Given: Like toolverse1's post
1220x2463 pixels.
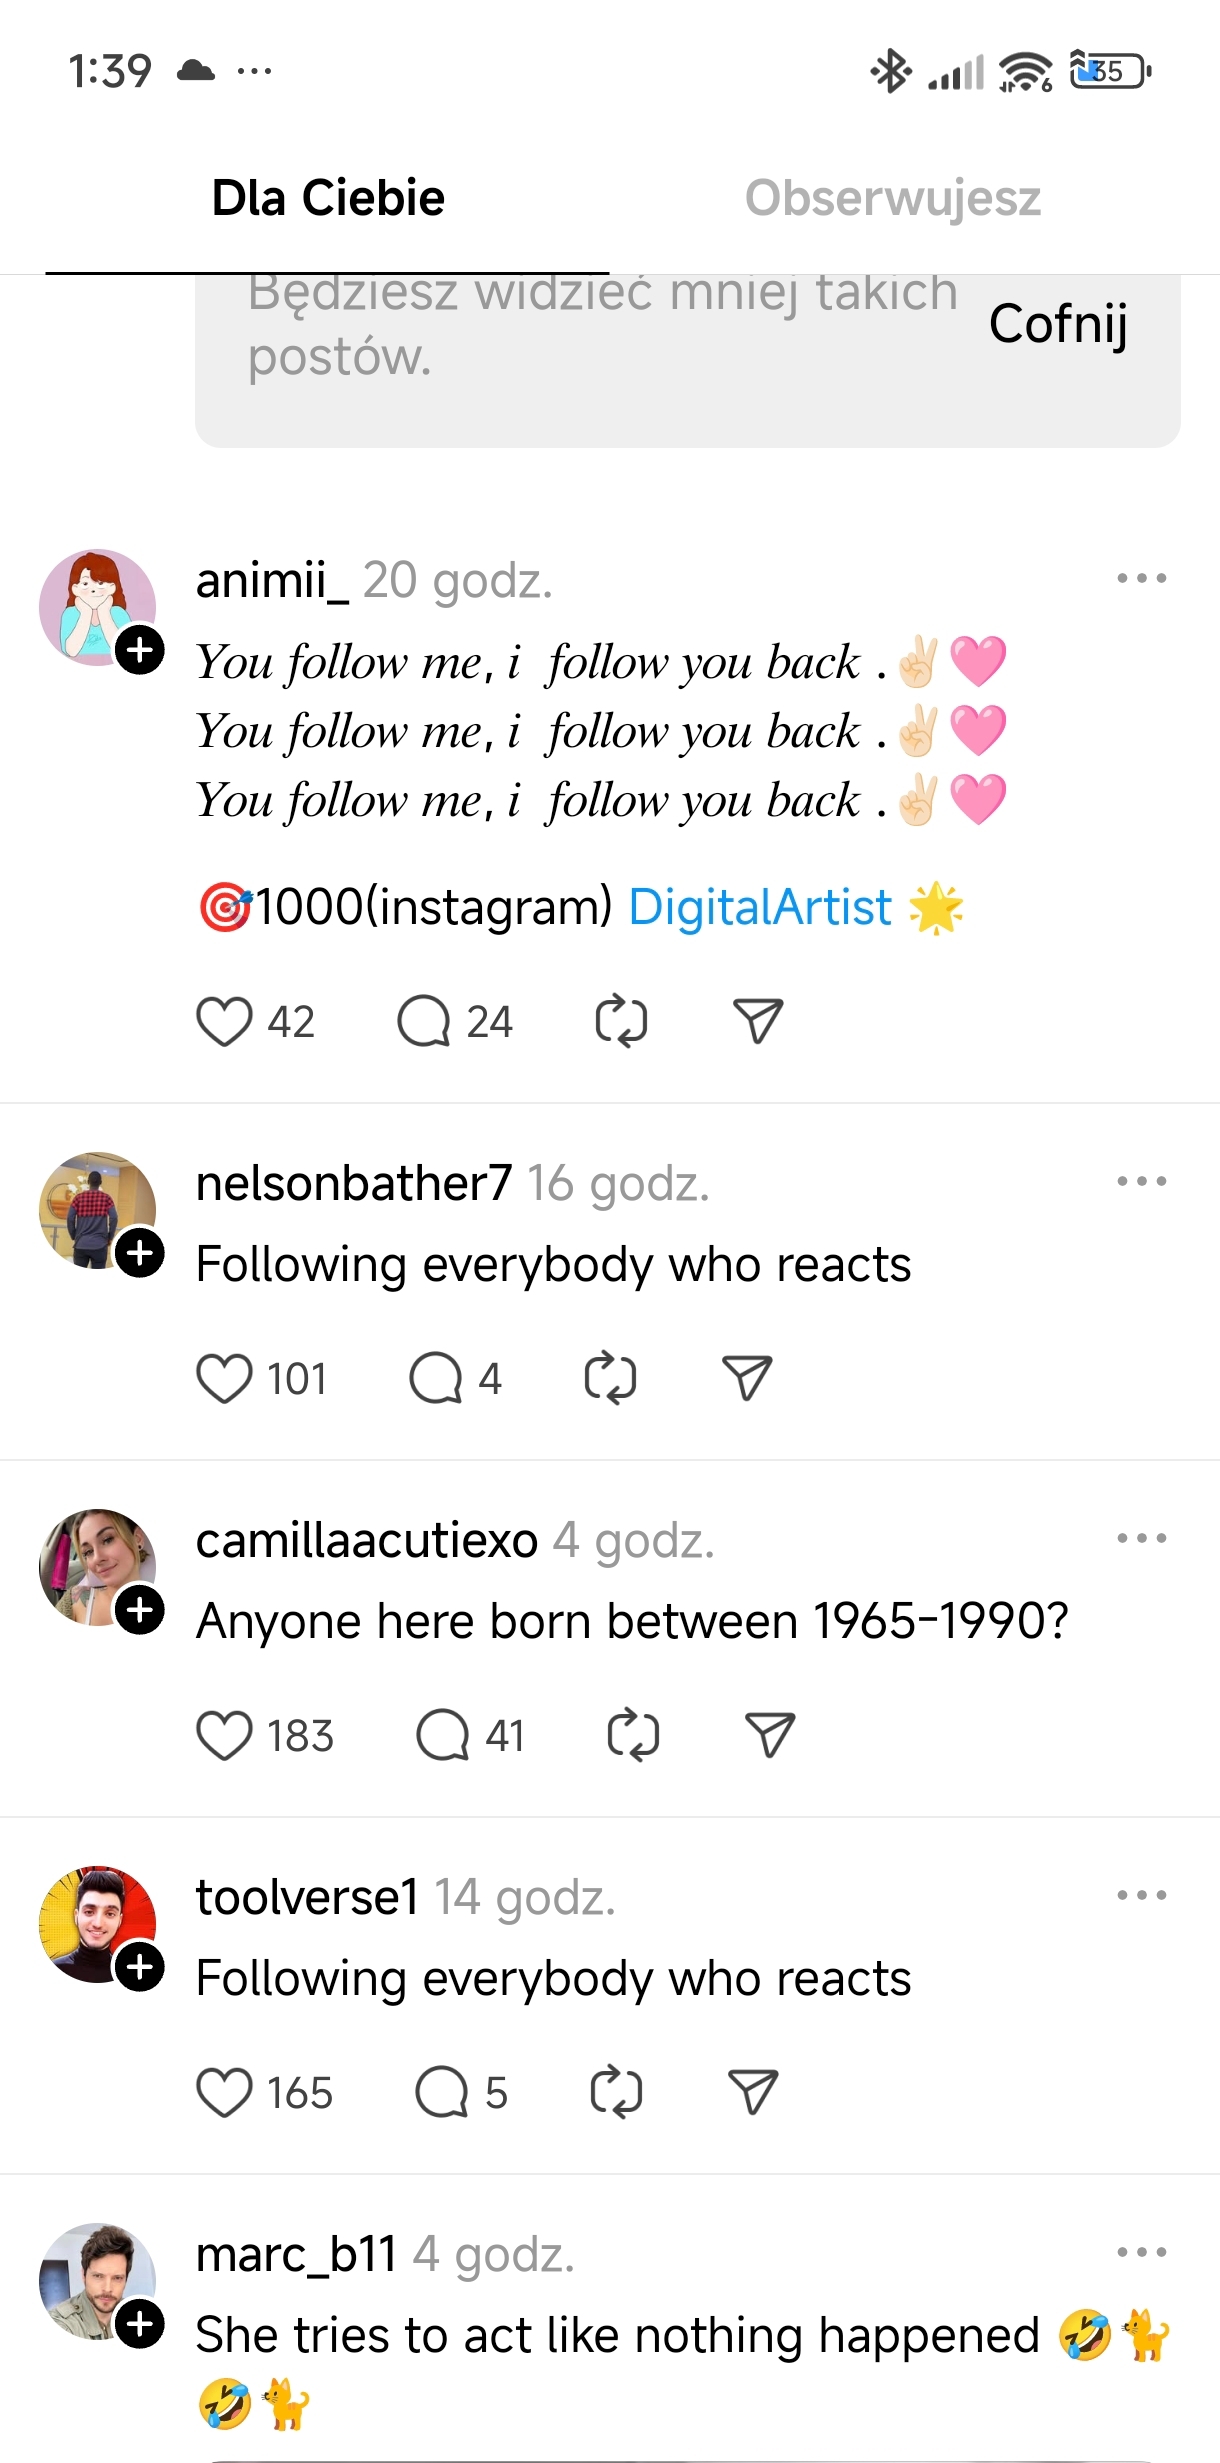Looking at the screenshot, I should click(224, 2092).
